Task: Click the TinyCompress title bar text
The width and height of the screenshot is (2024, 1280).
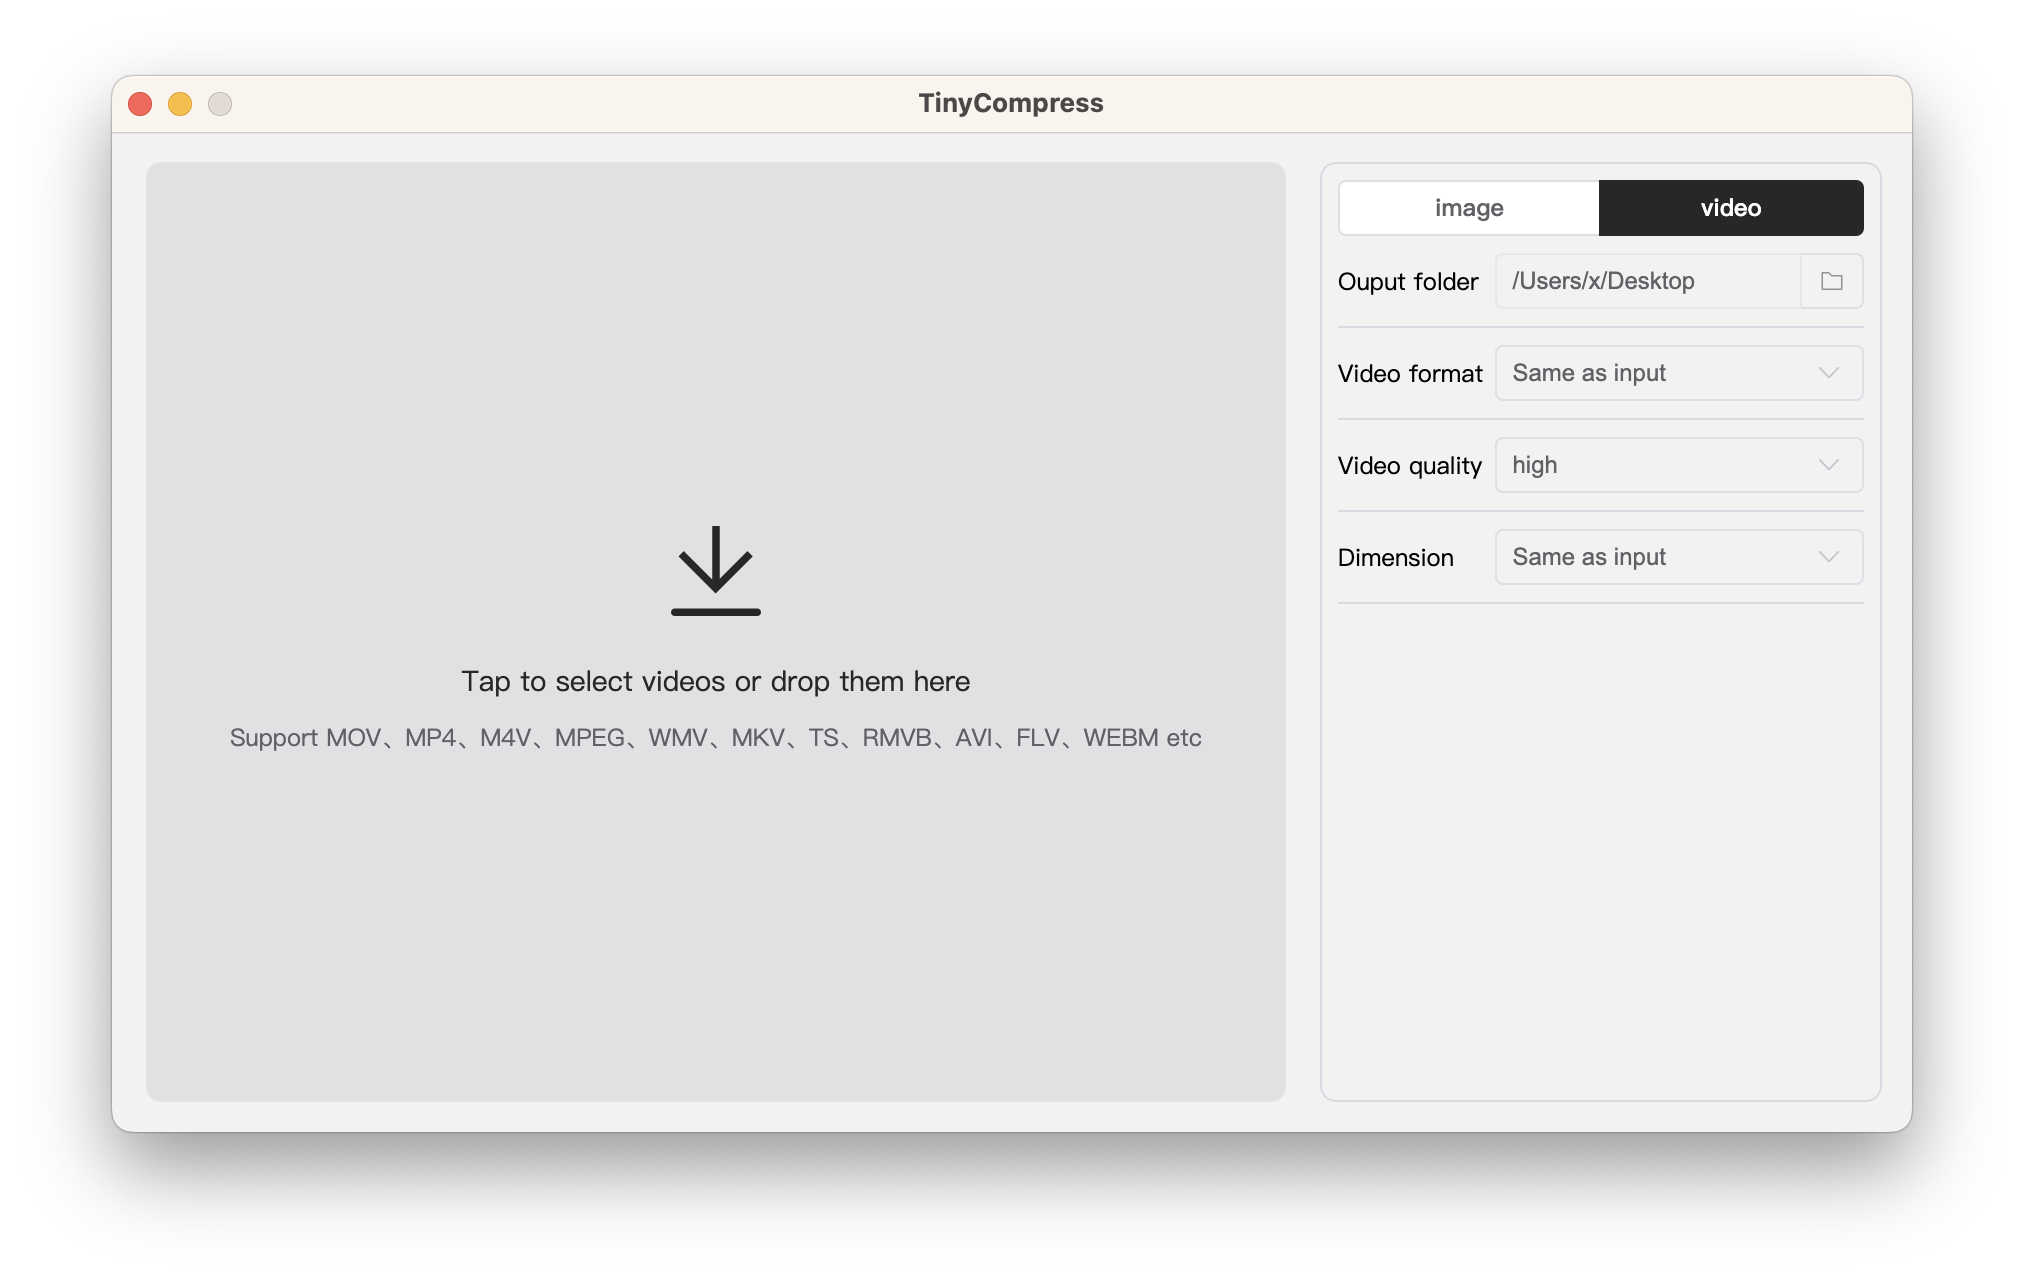Action: [1011, 102]
